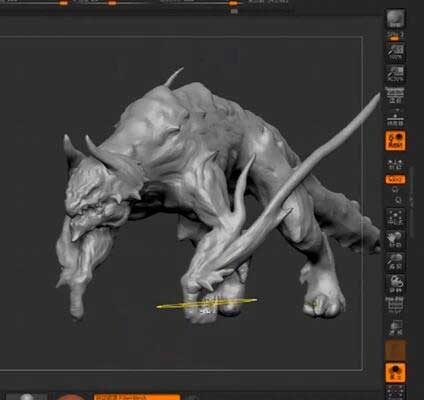The width and height of the screenshot is (424, 400).
Task: Toggle the Floor grid button
Action: (395, 118)
